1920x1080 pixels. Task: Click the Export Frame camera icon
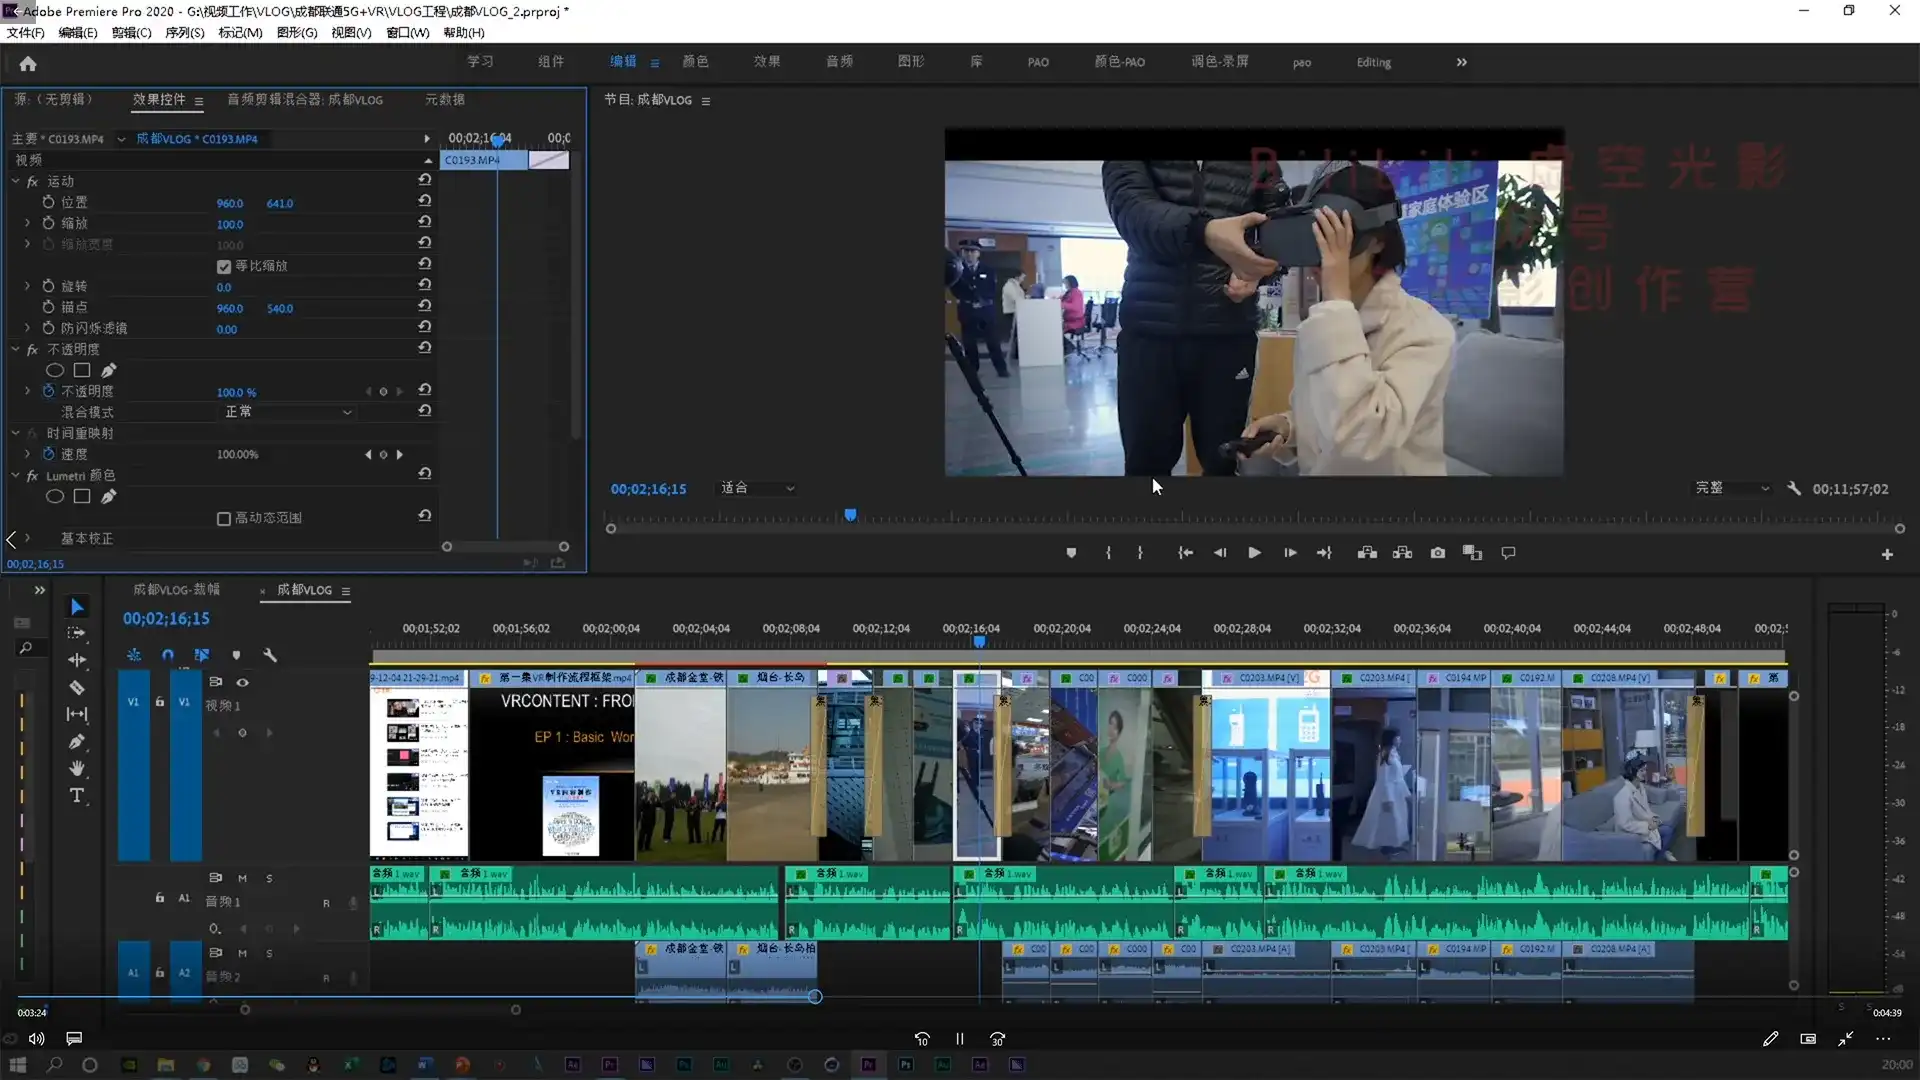tap(1437, 553)
